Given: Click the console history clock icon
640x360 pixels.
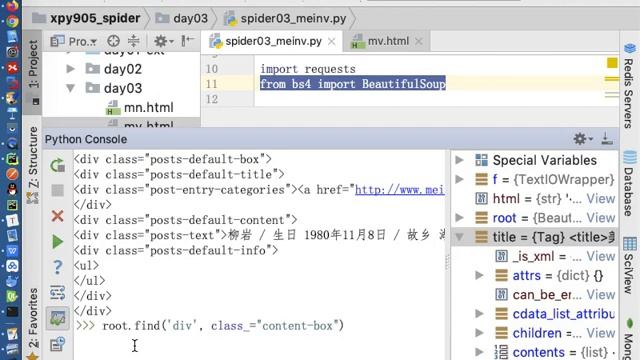Looking at the screenshot, I should point(58,344).
